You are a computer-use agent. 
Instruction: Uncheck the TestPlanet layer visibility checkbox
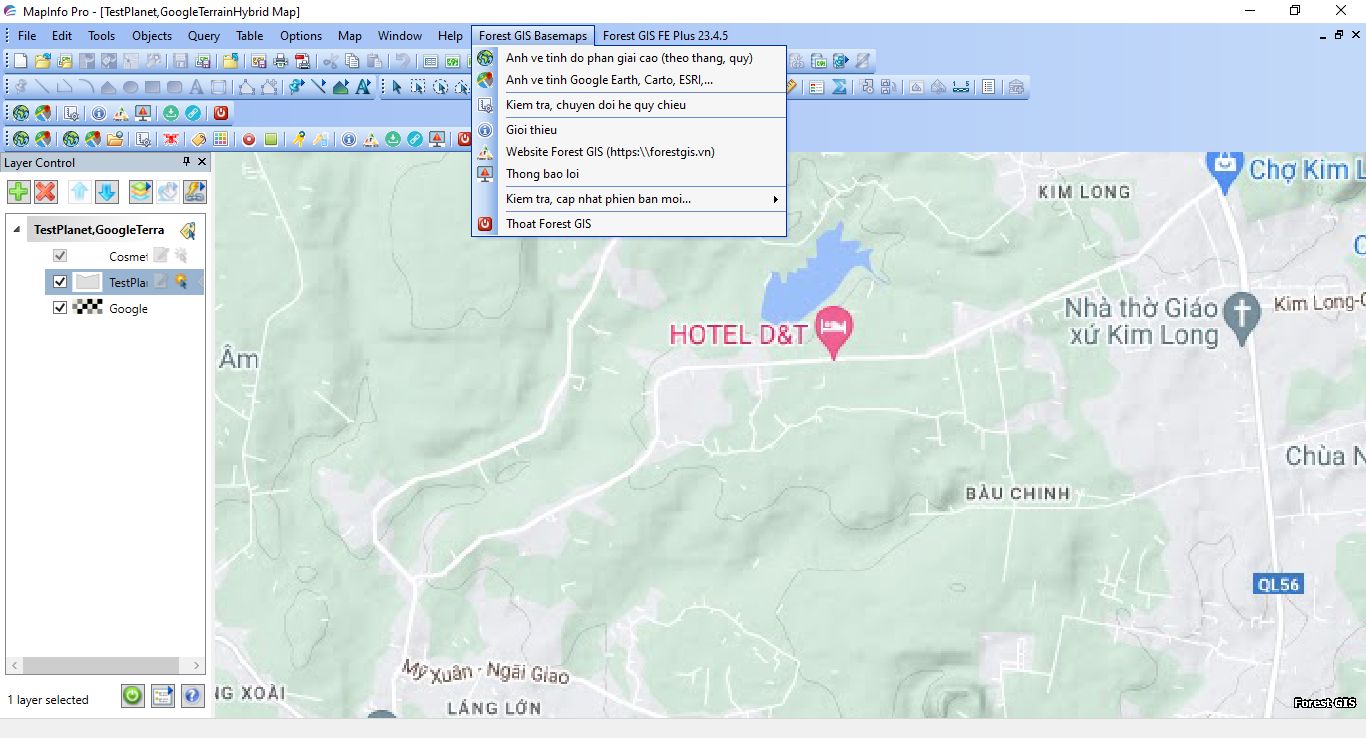point(60,282)
